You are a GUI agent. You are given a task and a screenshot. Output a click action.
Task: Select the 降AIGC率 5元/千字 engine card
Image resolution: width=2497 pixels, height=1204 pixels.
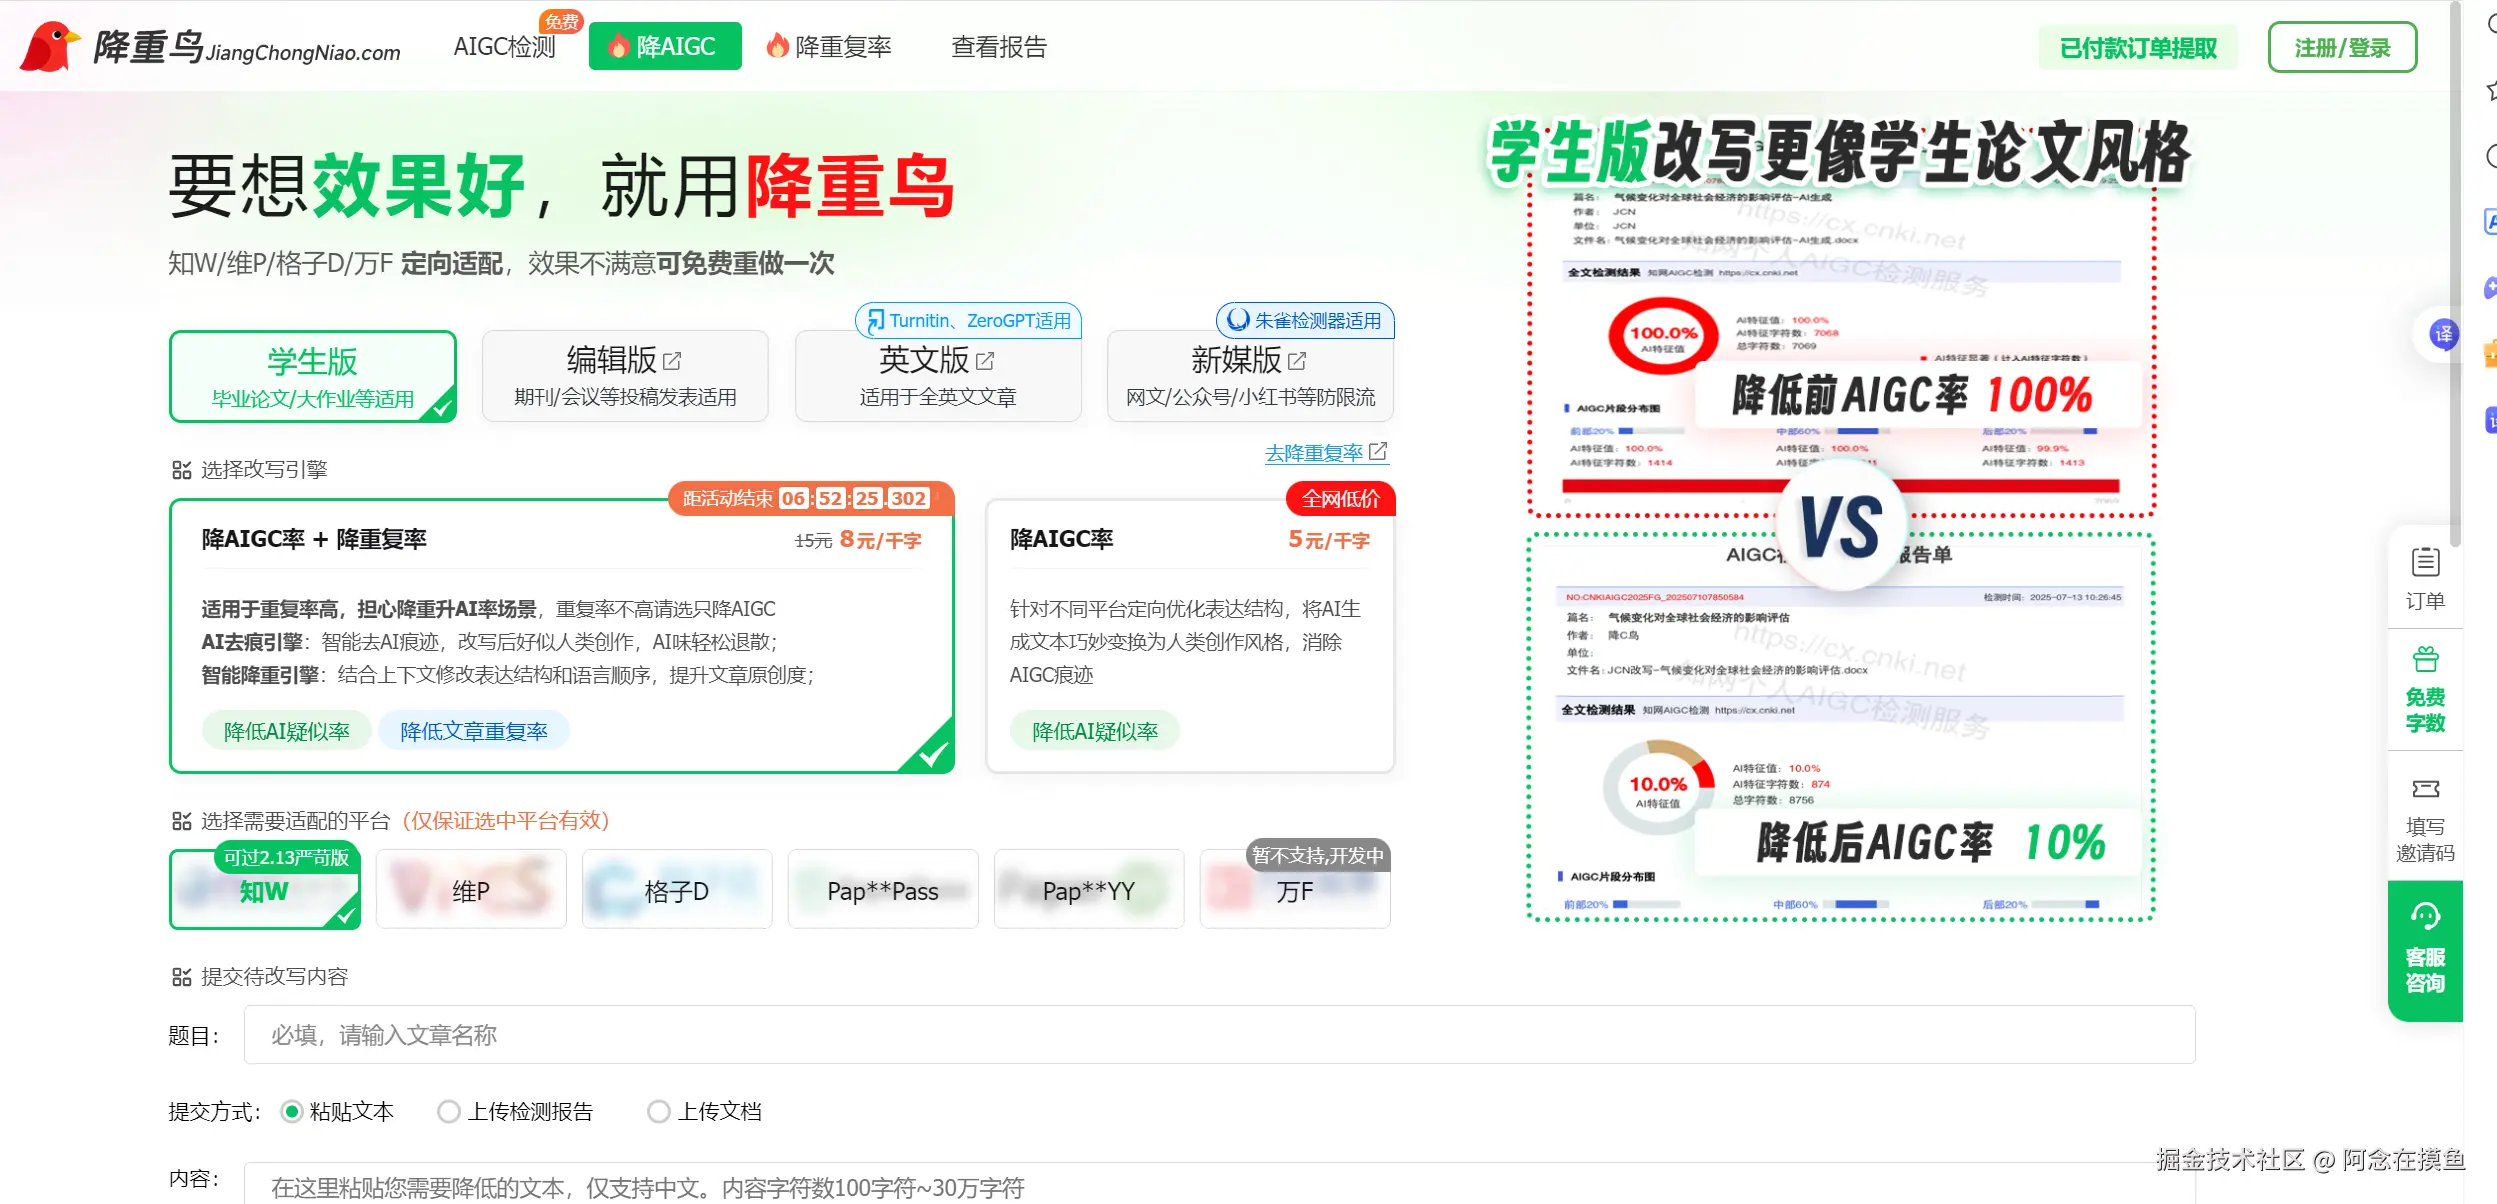point(1189,636)
